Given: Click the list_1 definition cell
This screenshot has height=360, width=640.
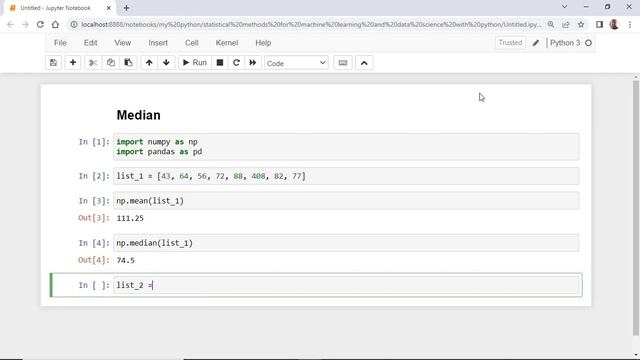Looking at the screenshot, I should 346,176.
